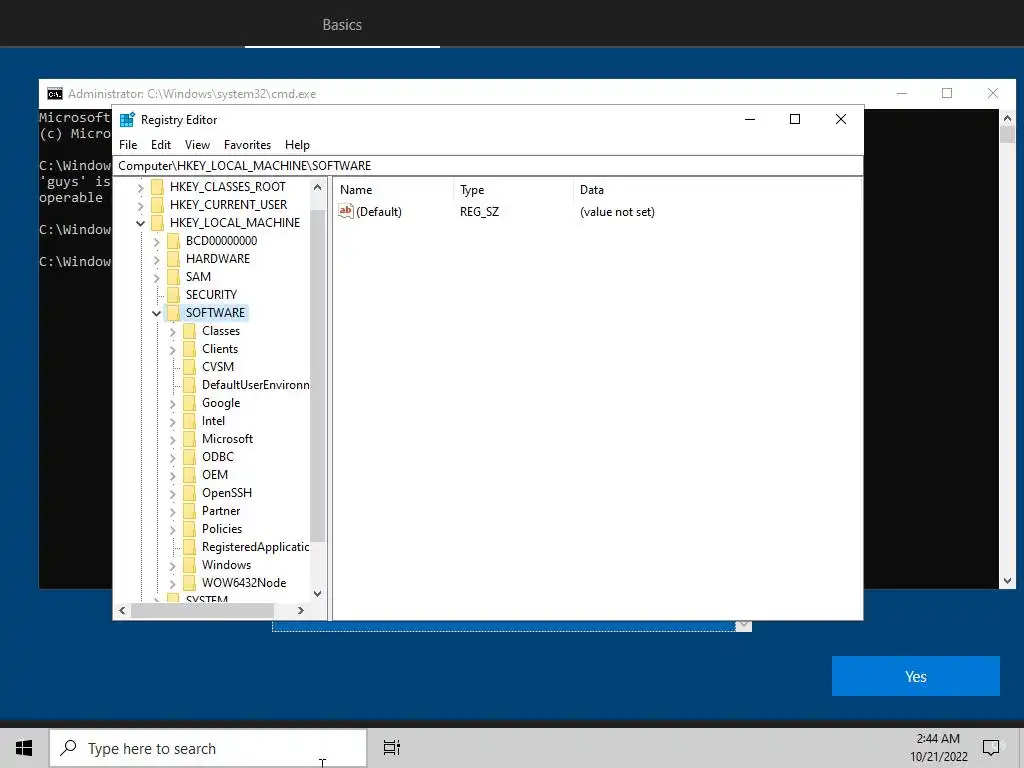Expand the HKEY_CLASSES_ROOT key
This screenshot has height=768, width=1024.
click(x=140, y=187)
